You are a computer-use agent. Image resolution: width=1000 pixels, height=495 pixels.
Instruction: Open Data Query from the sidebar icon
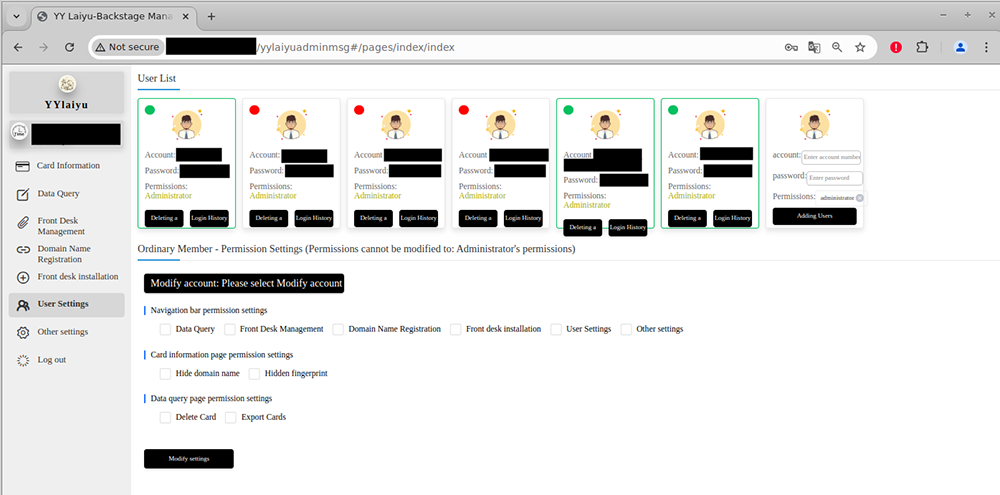22,194
